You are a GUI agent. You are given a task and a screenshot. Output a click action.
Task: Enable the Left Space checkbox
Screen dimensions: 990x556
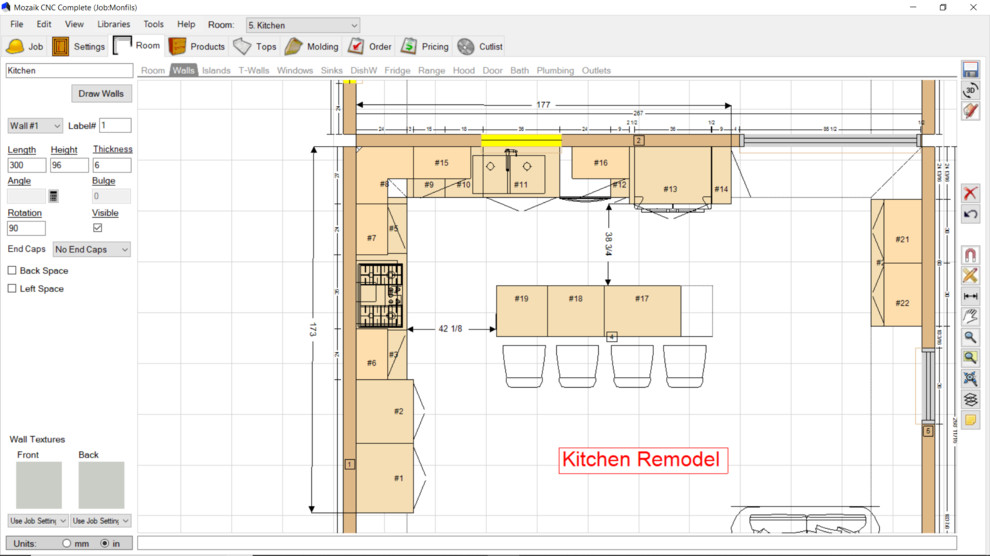(x=12, y=288)
